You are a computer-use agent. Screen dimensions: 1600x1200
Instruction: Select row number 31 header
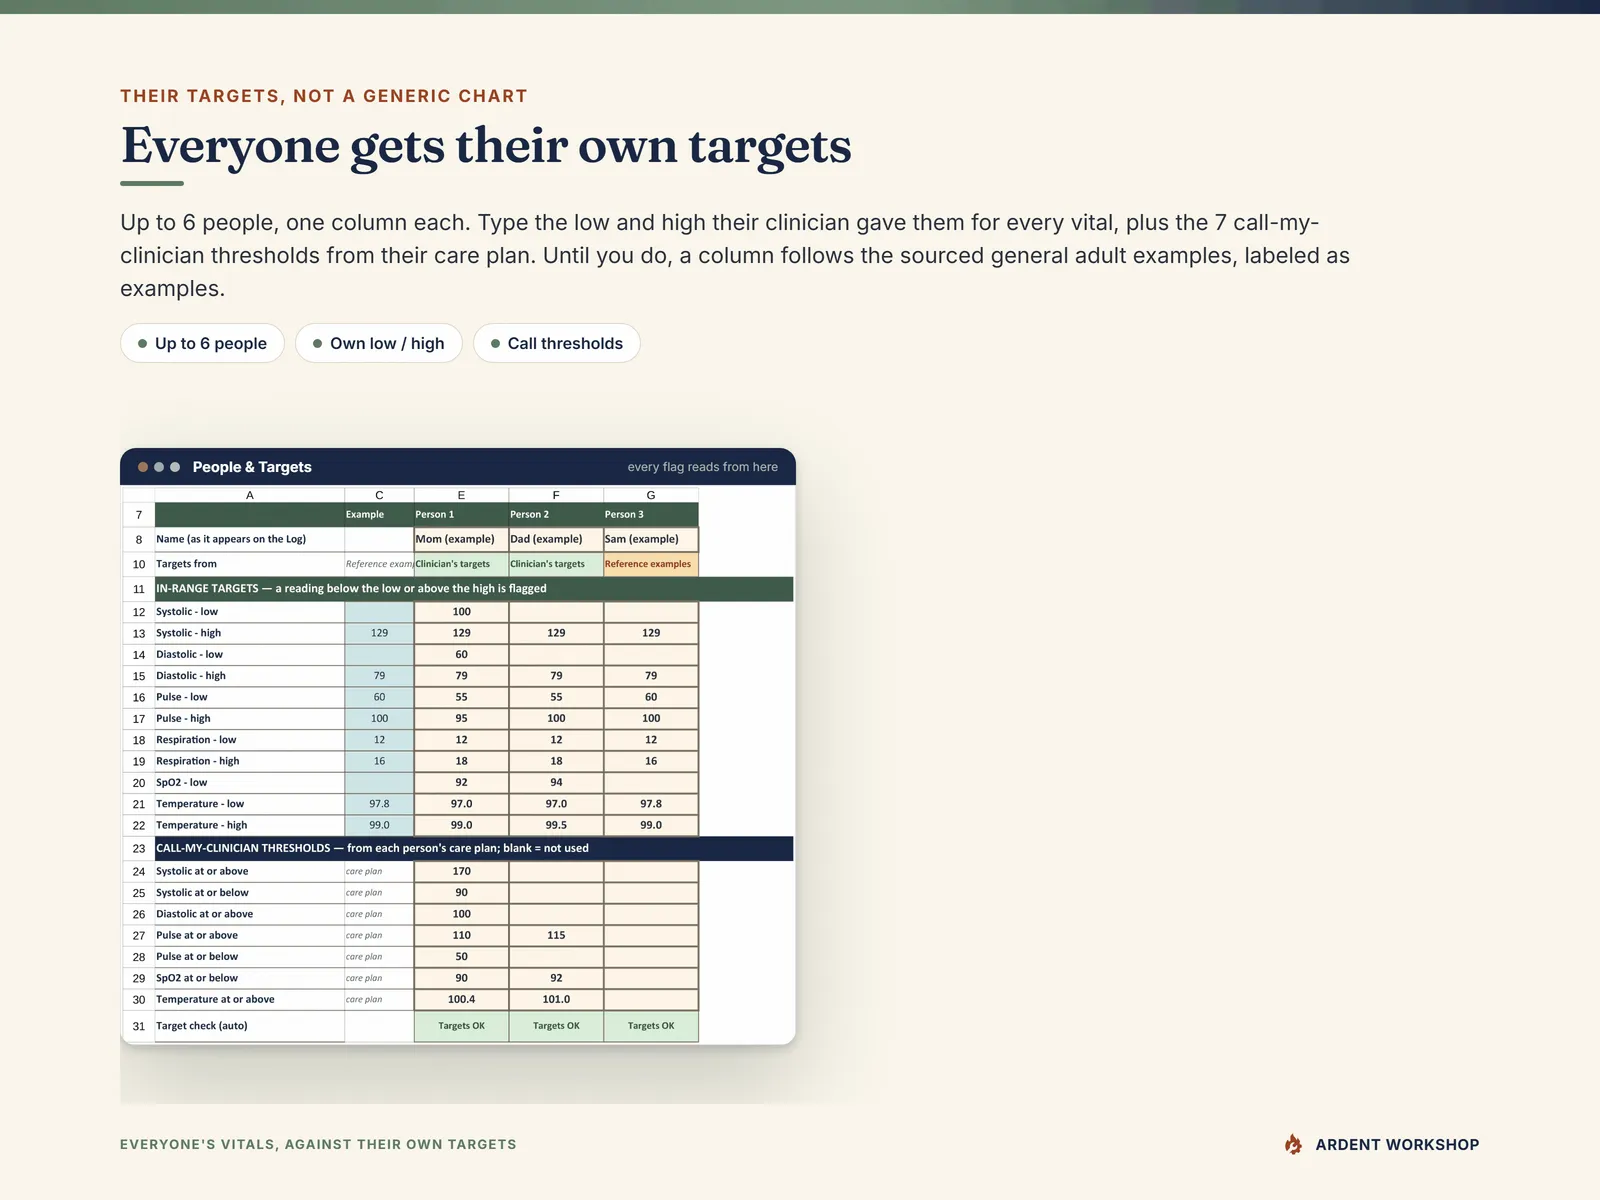(x=139, y=1026)
